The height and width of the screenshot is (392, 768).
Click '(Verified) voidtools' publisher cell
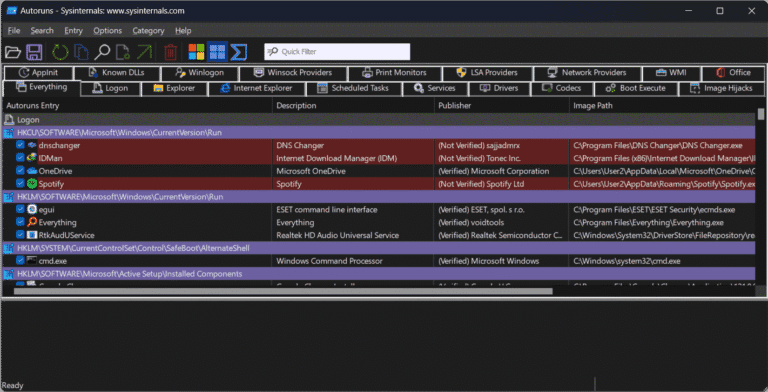[x=471, y=222]
